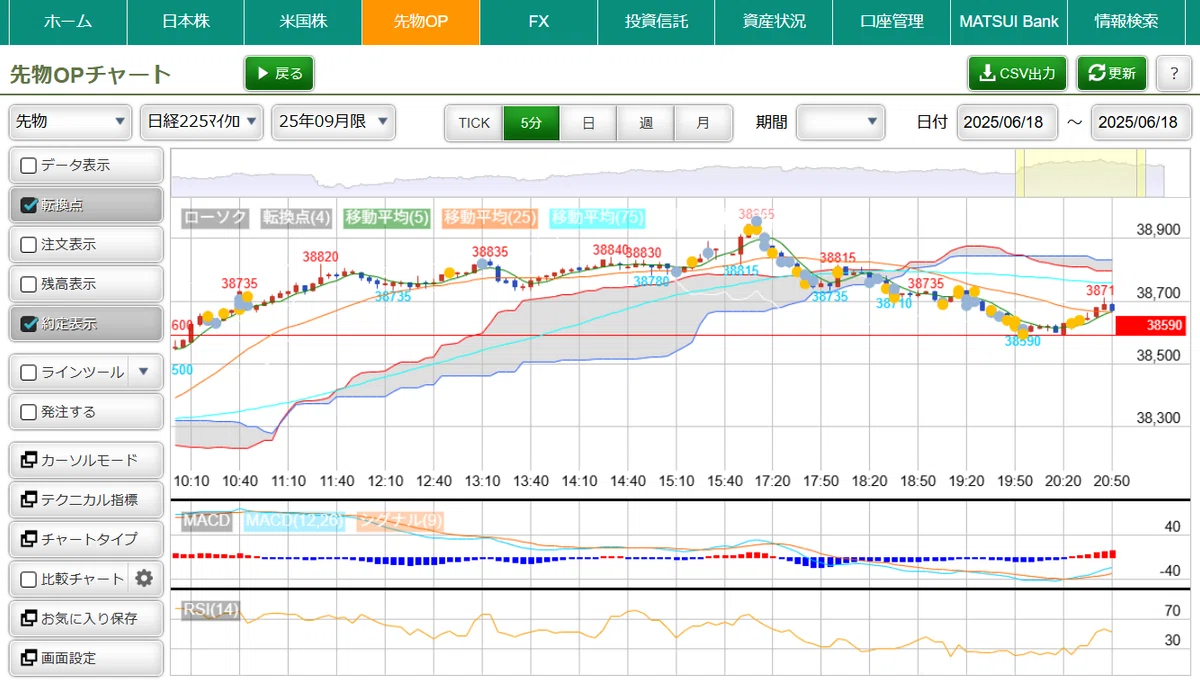This screenshot has height=683, width=1200.
Task: Open チャートタイプ selection panel
Action: 86,539
